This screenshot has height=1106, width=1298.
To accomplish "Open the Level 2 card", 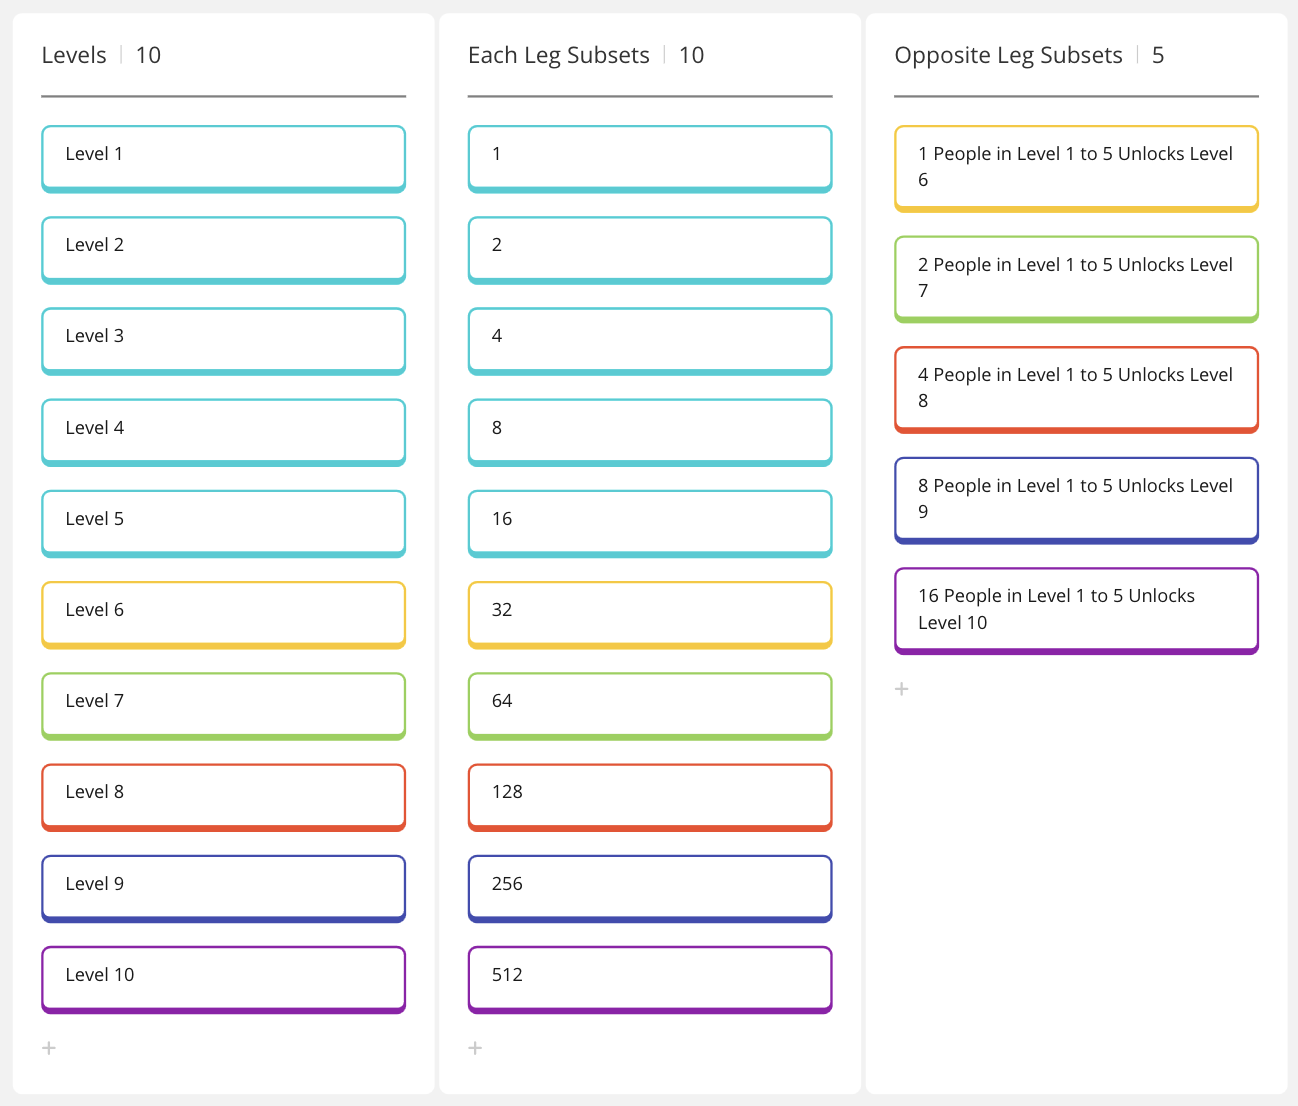I will pos(224,250).
